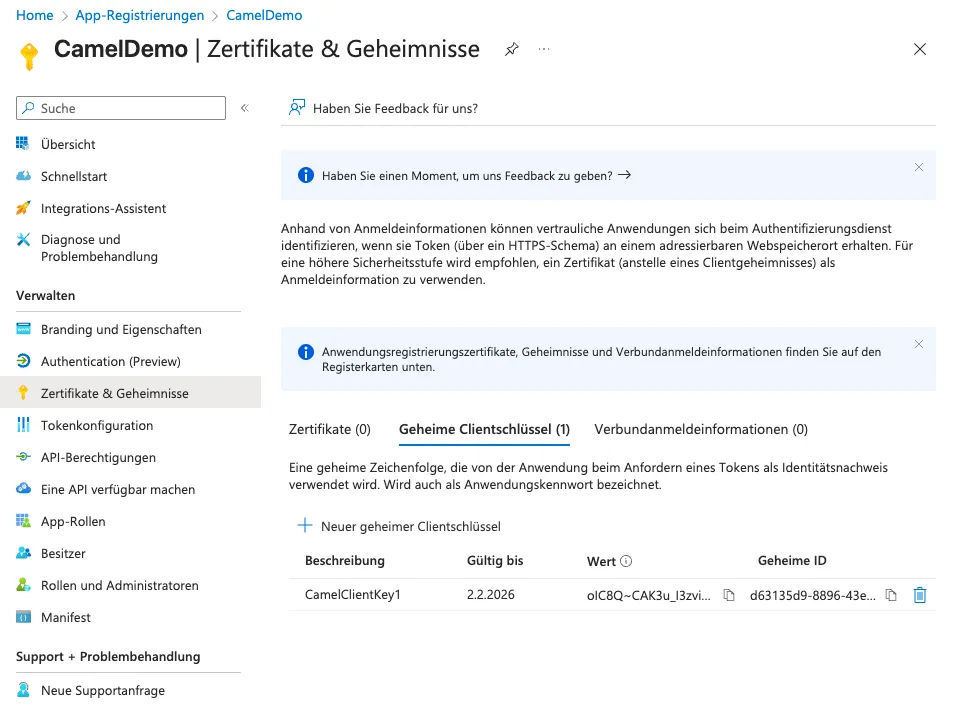Open Neue Supportanfrage in sidebar

103,690
